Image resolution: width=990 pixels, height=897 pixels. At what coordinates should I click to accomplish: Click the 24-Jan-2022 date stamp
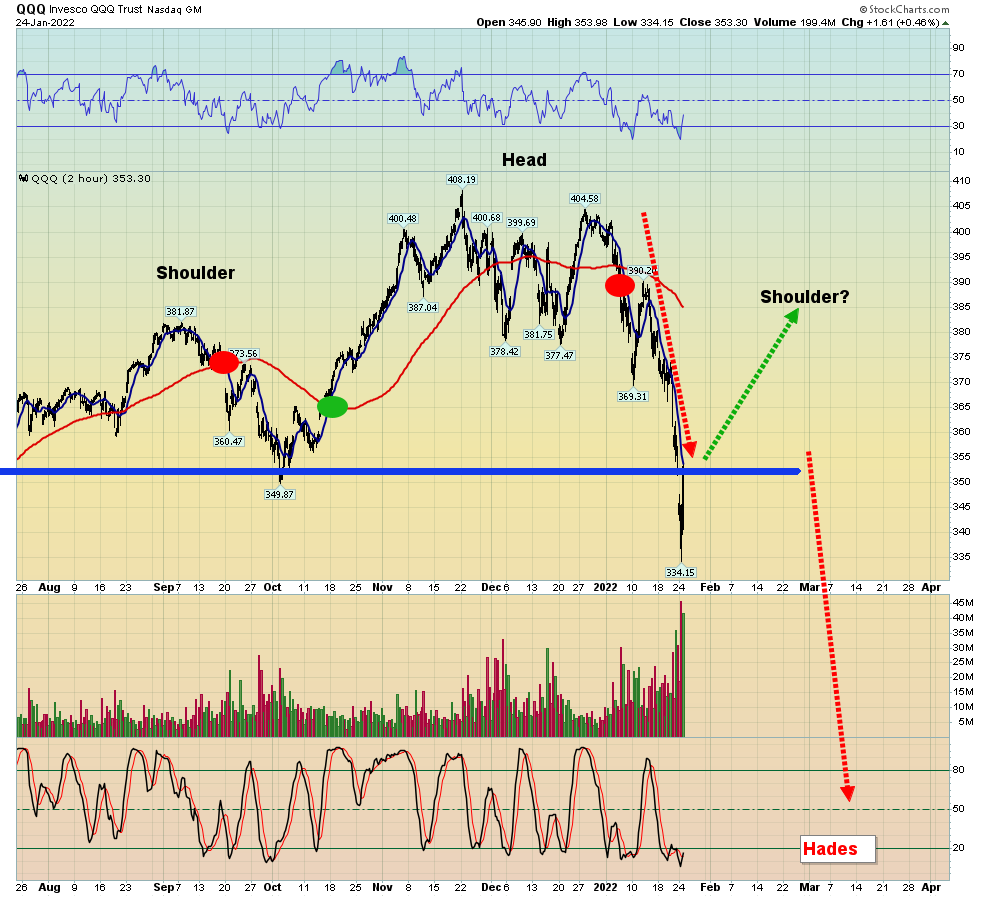click(45, 22)
